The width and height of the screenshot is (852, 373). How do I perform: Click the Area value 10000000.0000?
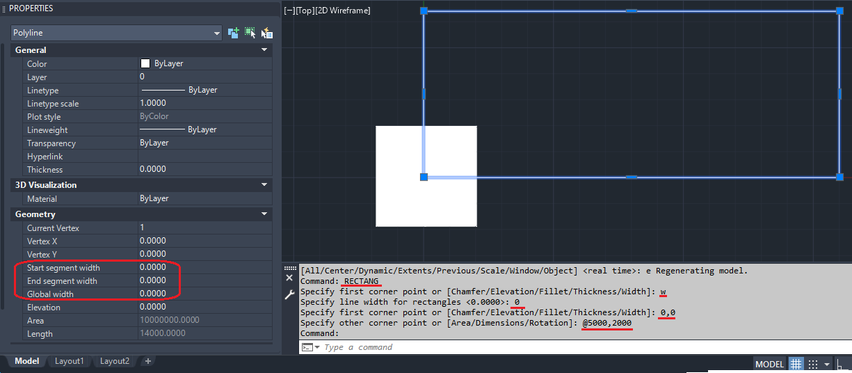pyautogui.click(x=205, y=321)
